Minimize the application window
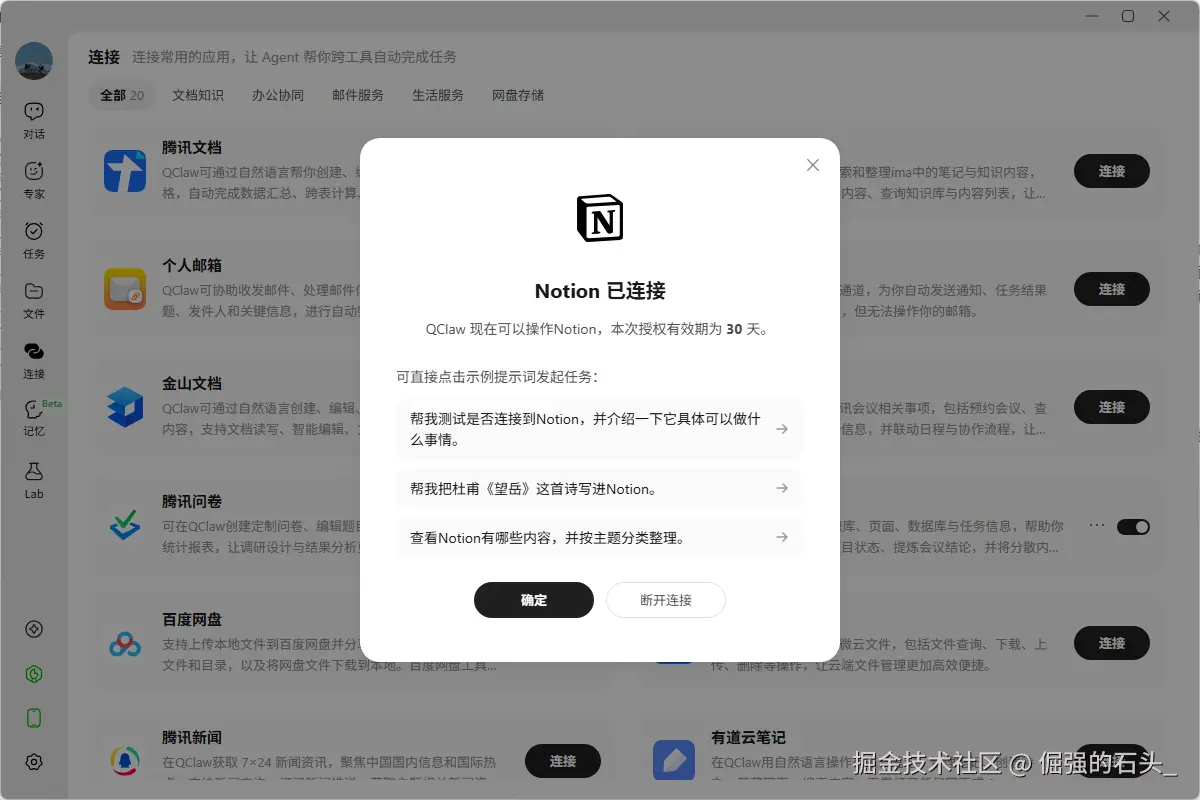This screenshot has width=1200, height=800. pyautogui.click(x=1092, y=16)
